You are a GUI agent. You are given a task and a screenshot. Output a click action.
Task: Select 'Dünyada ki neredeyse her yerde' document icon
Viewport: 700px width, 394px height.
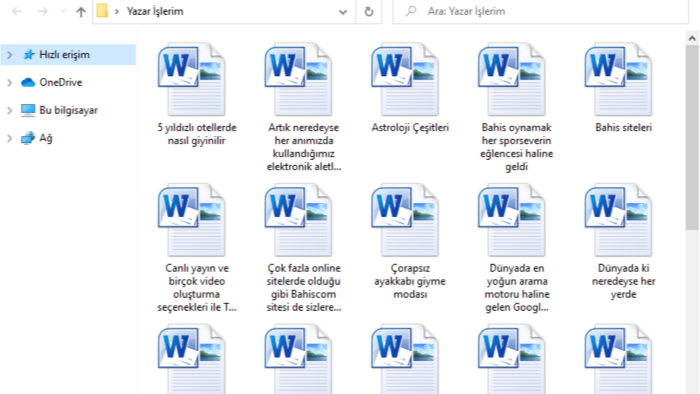tap(618, 220)
